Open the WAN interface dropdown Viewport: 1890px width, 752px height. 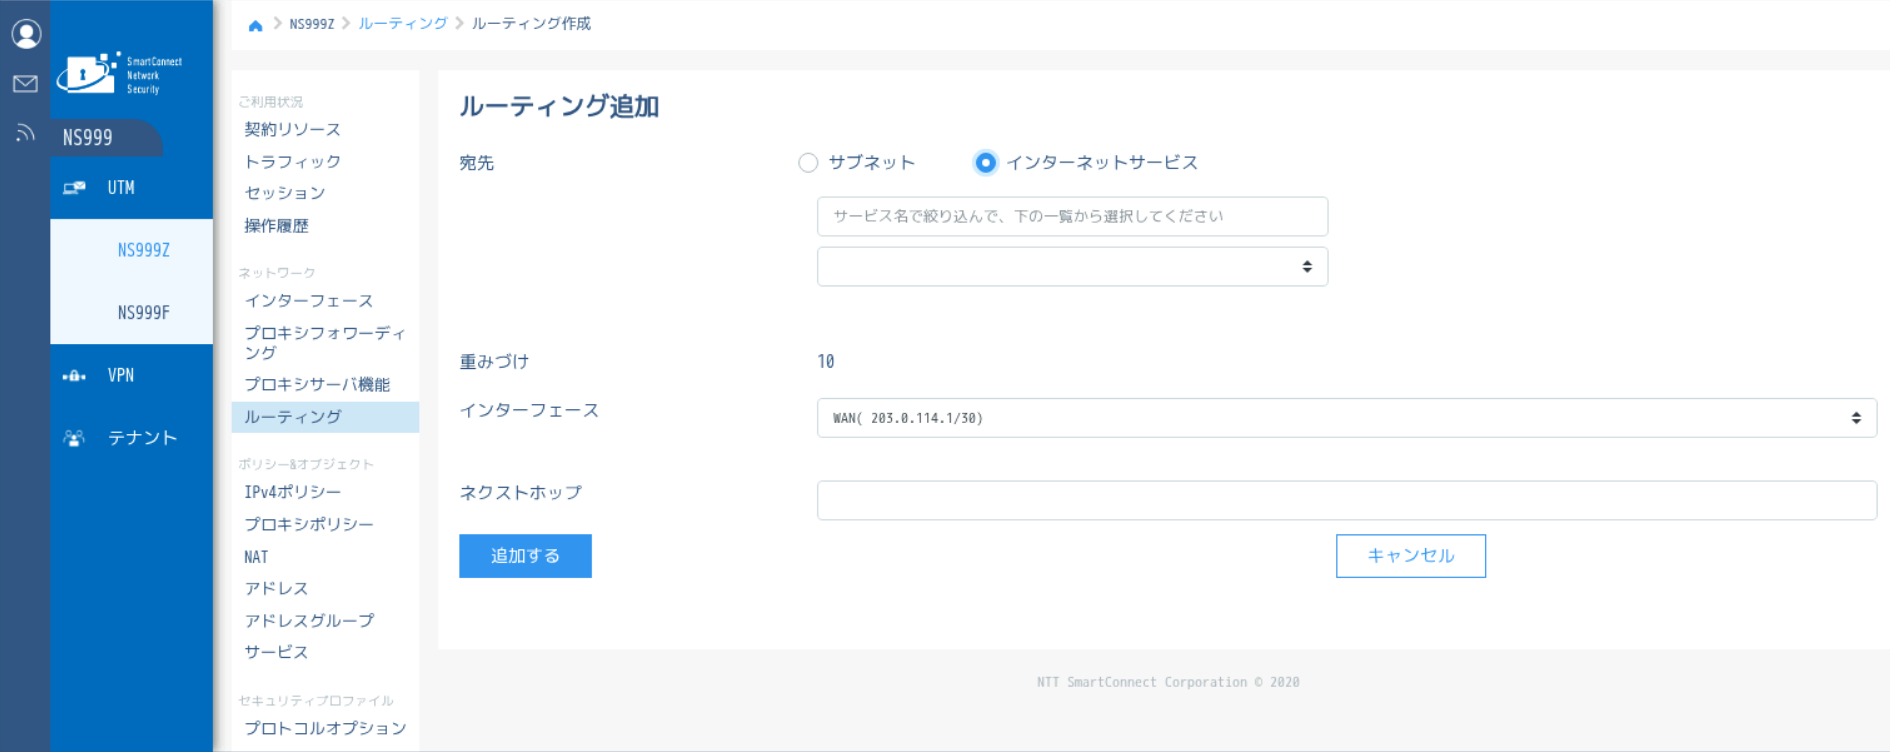click(1346, 418)
